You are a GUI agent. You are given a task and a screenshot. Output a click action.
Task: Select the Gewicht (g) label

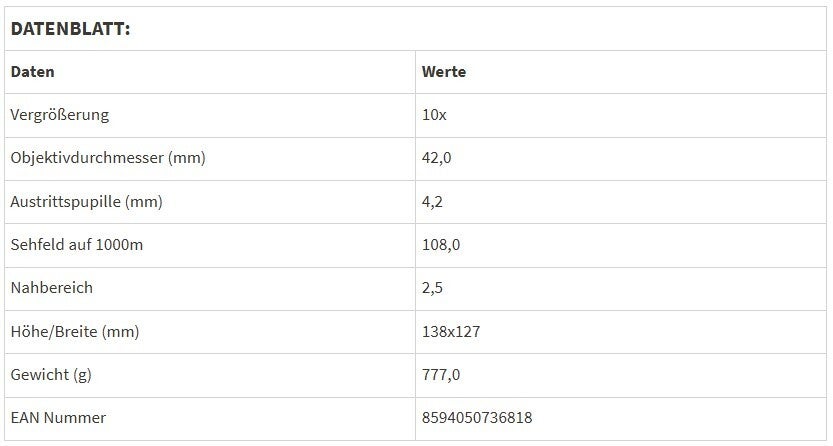pos(53,375)
